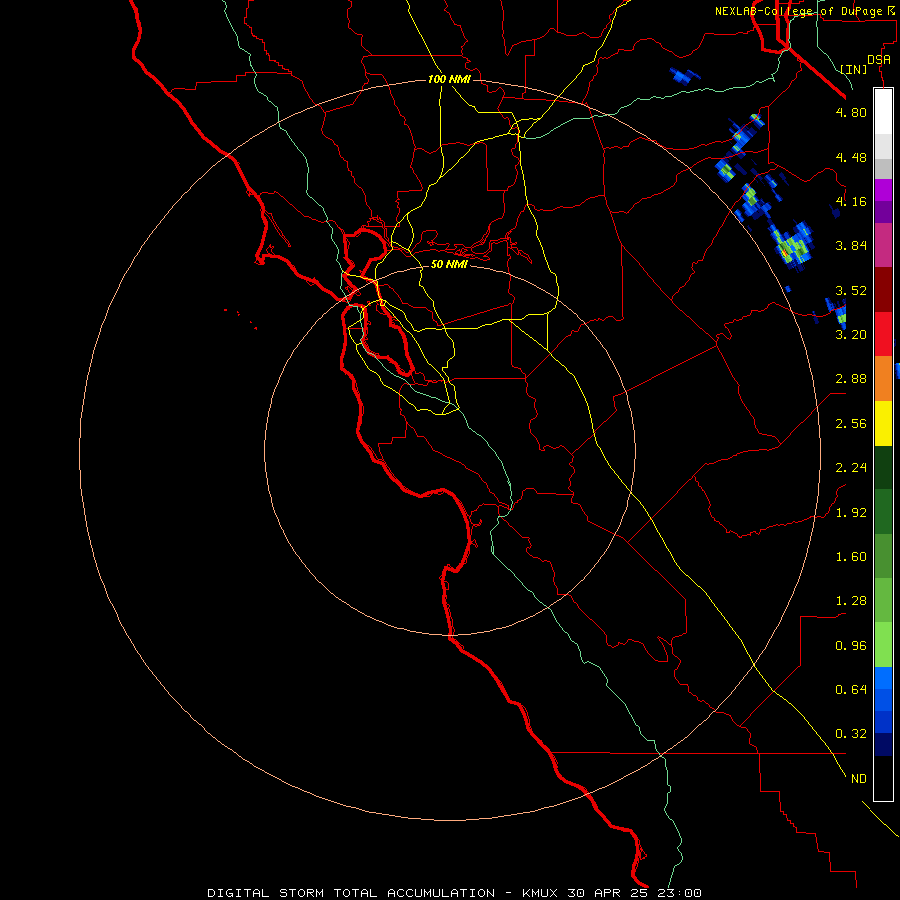Pick the dark red segment of the color scale

(x=883, y=290)
